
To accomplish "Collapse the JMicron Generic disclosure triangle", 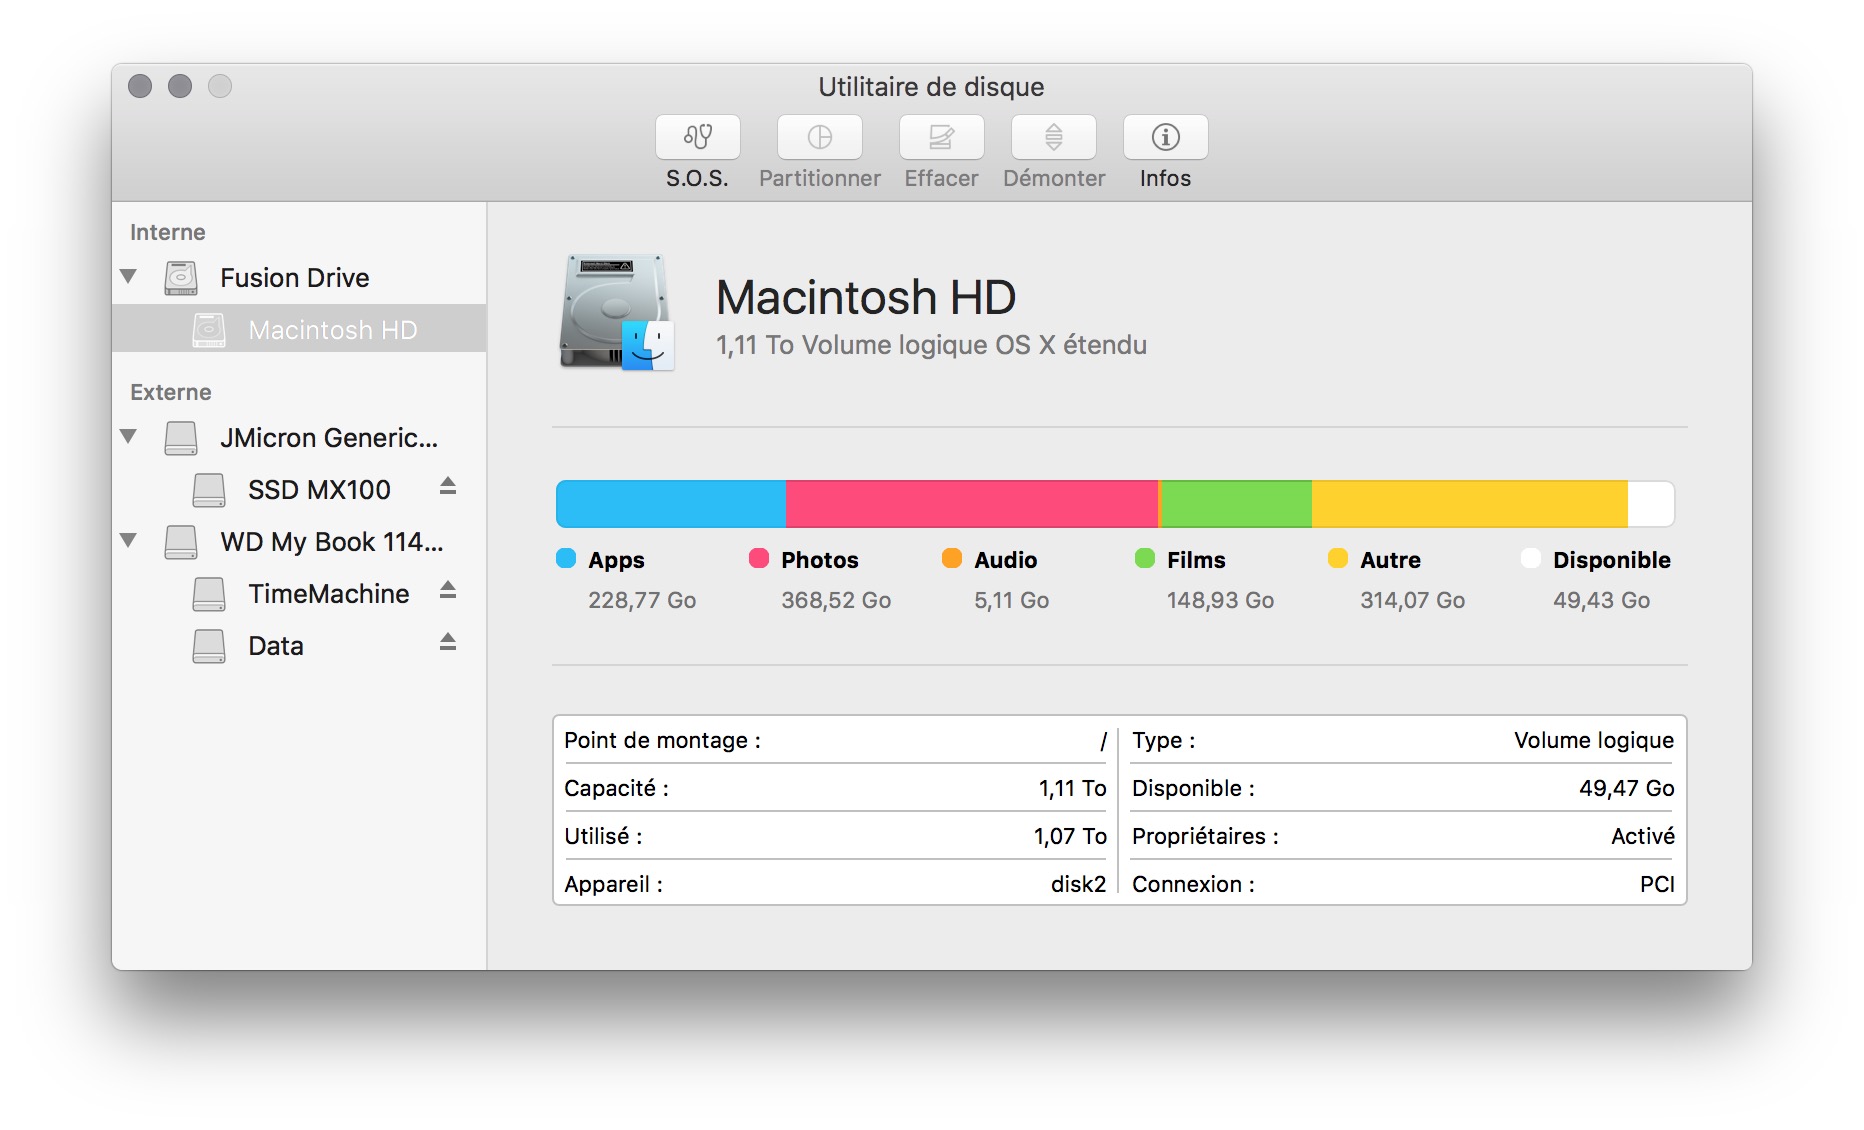I will tap(128, 436).
